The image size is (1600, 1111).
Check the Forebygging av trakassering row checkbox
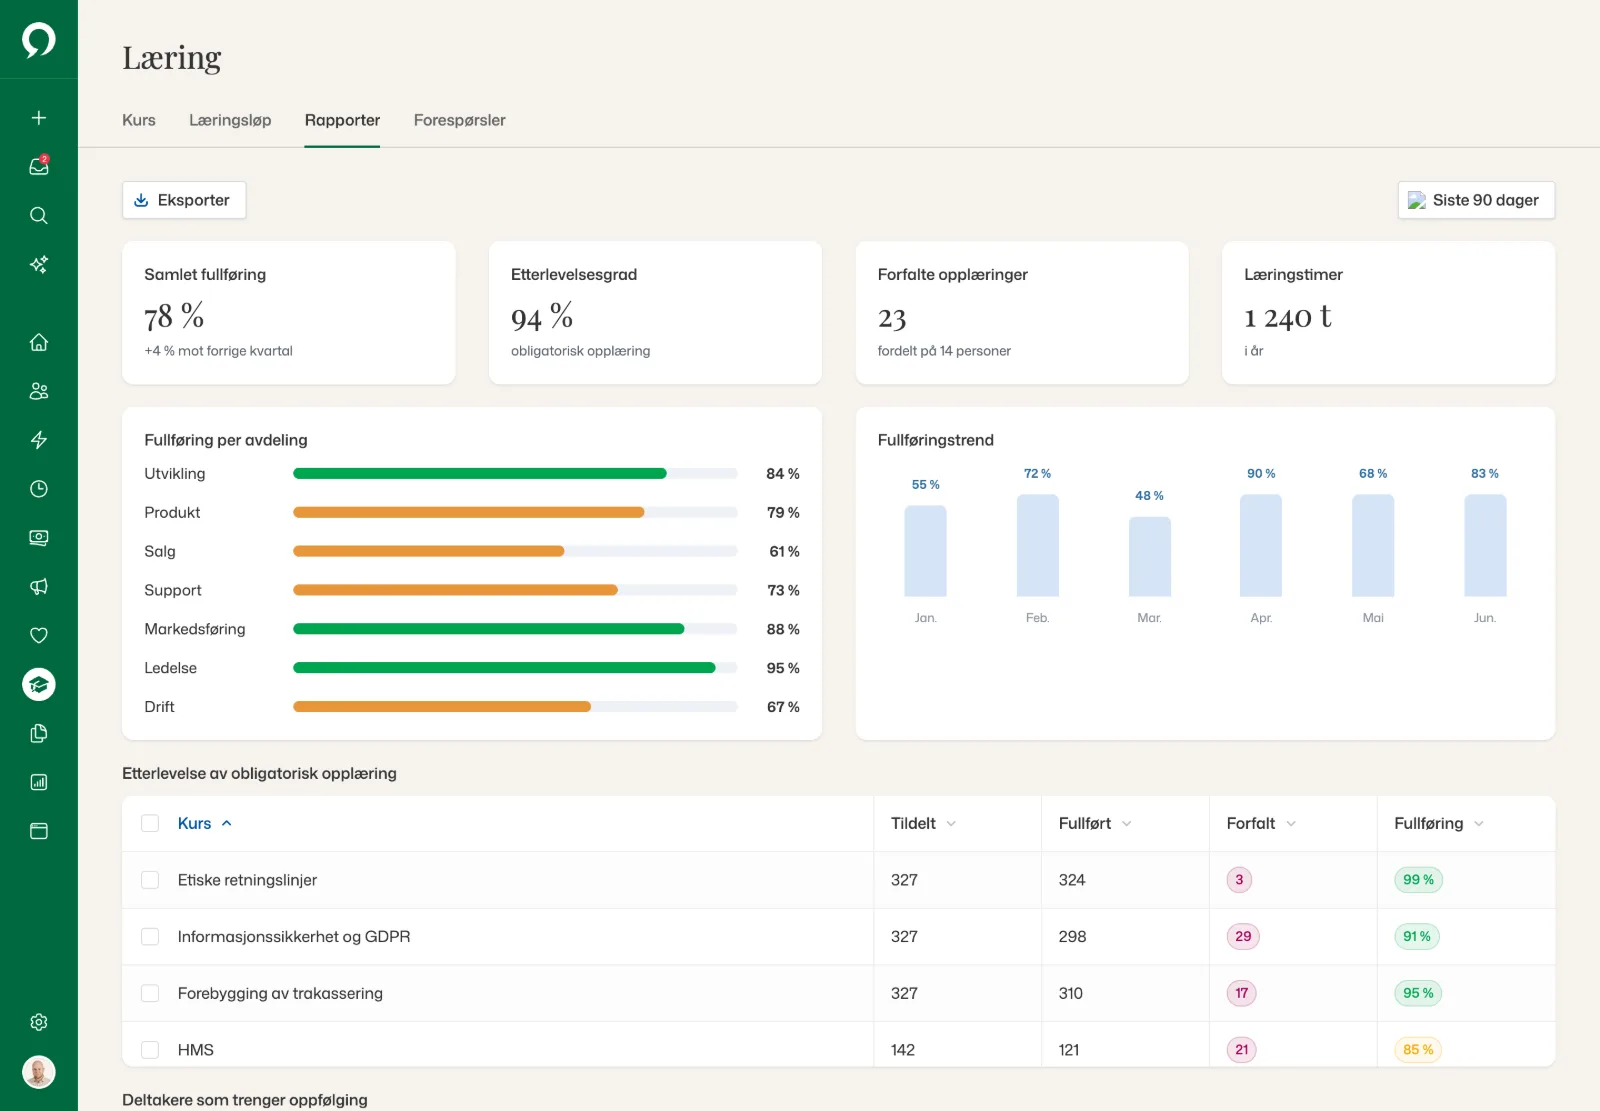[x=150, y=993]
